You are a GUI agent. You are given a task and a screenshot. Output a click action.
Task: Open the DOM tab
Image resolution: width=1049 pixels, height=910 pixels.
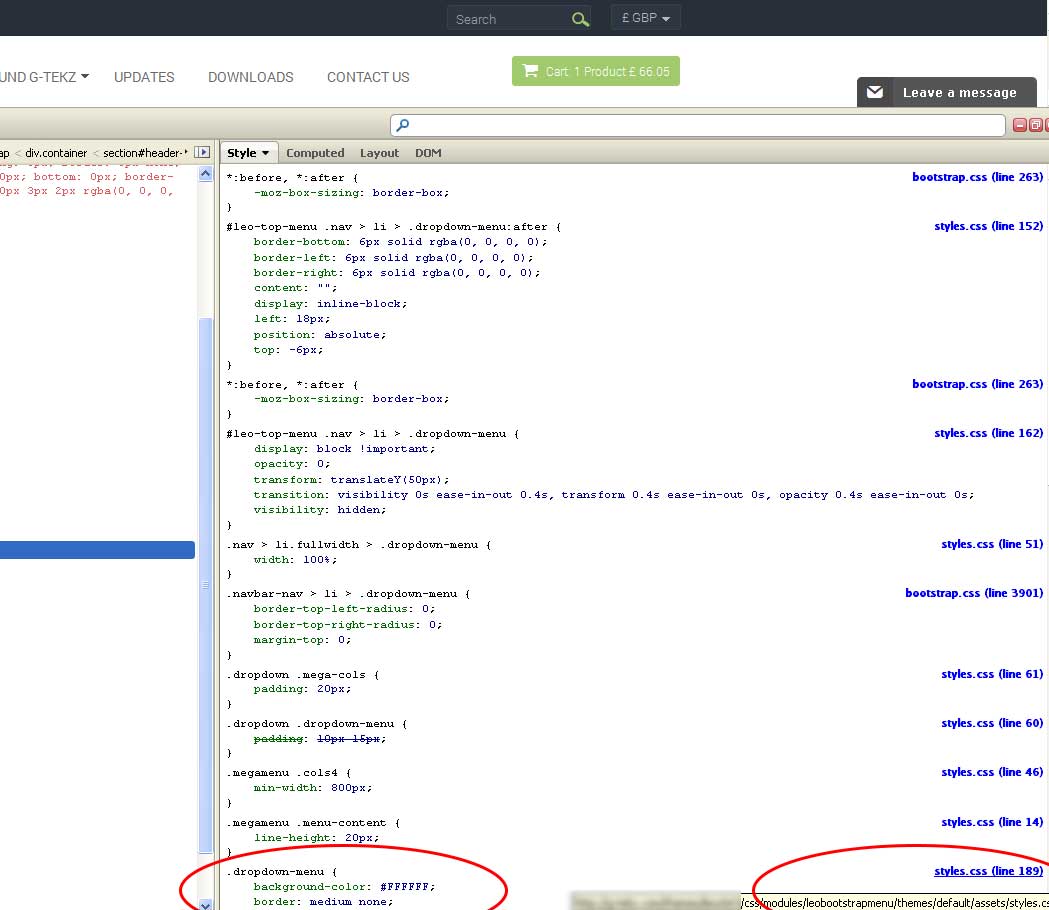click(x=428, y=153)
